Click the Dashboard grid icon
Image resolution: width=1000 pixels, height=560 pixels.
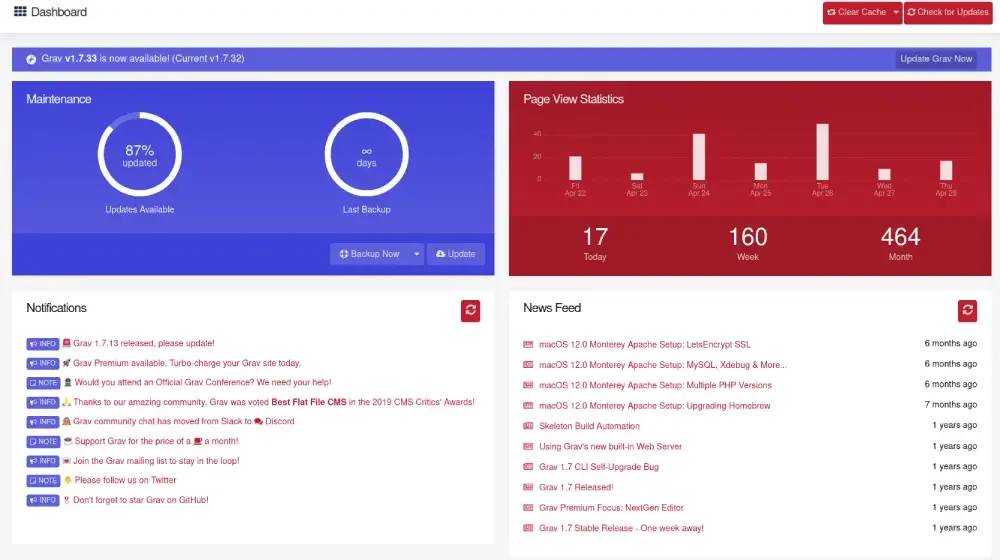click(20, 11)
